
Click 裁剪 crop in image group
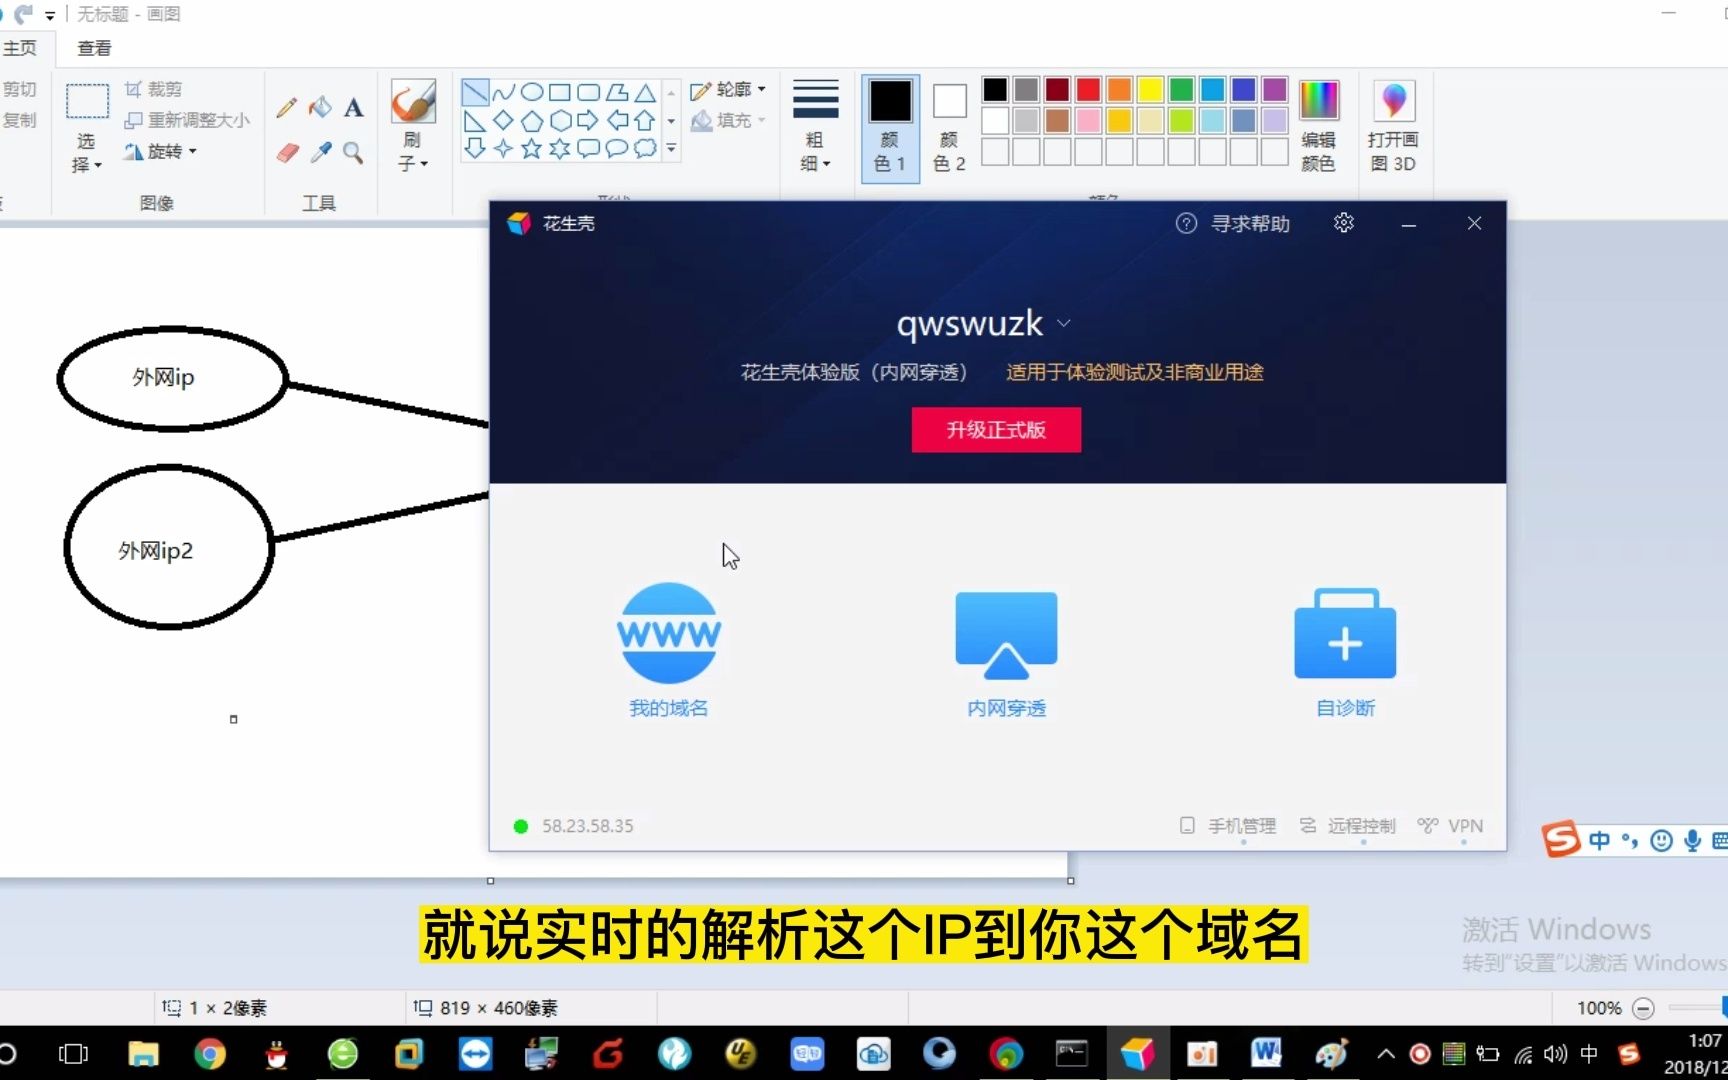[x=153, y=89]
